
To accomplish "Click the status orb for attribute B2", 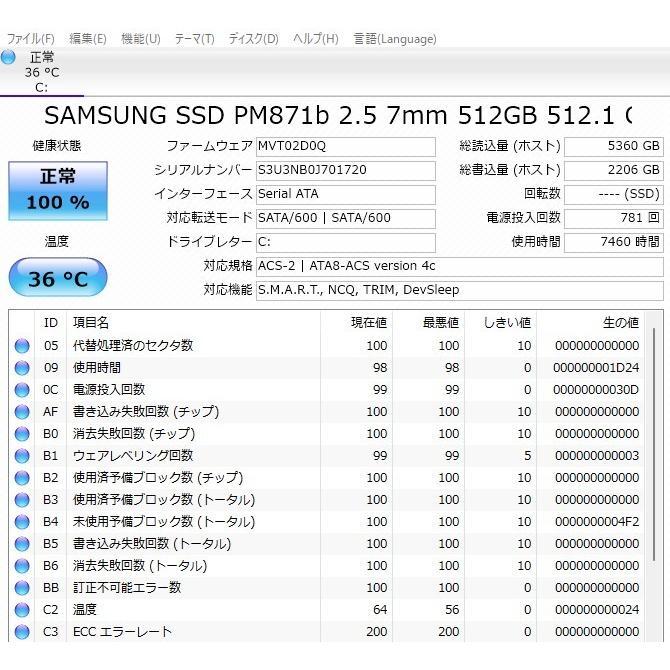I will tap(22, 478).
